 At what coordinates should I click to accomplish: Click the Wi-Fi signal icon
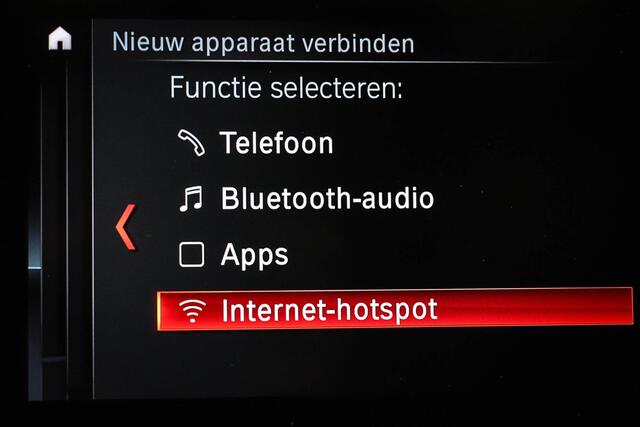pyautogui.click(x=192, y=311)
